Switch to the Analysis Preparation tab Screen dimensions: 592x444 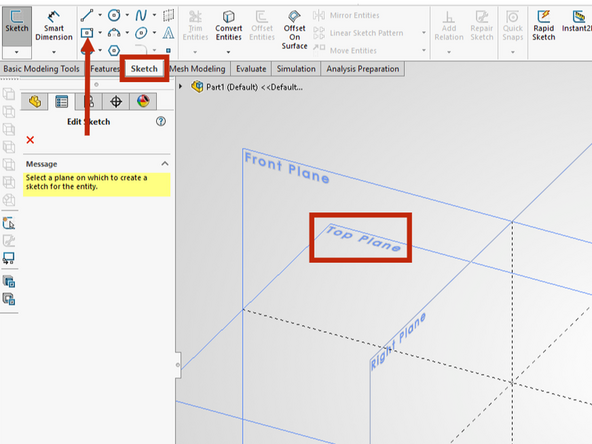point(363,69)
